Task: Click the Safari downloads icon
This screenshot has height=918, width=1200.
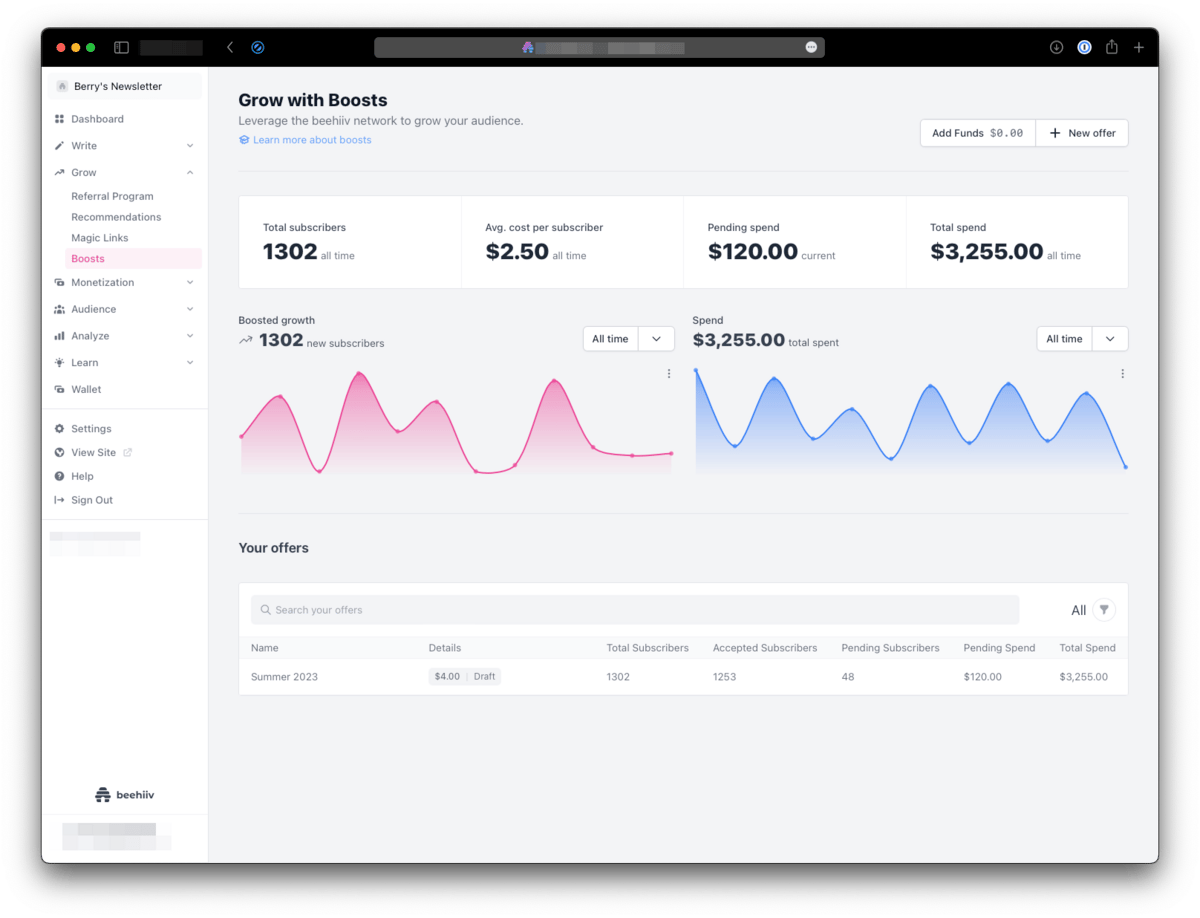Action: coord(1056,47)
